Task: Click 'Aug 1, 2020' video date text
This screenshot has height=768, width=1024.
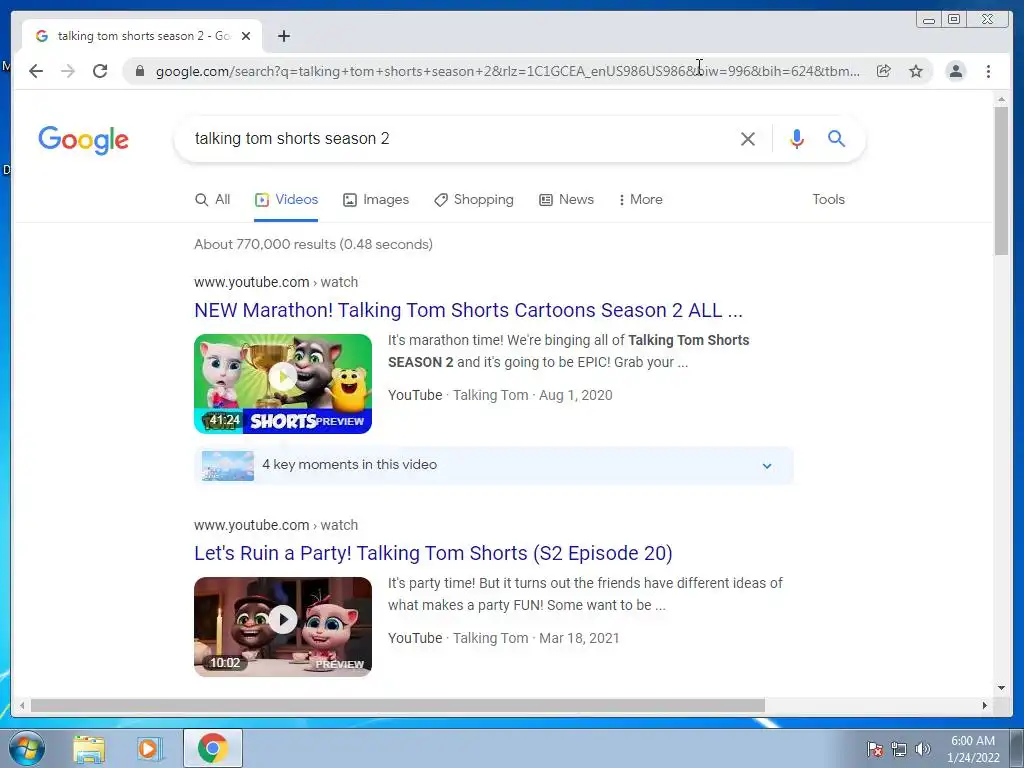Action: (575, 395)
